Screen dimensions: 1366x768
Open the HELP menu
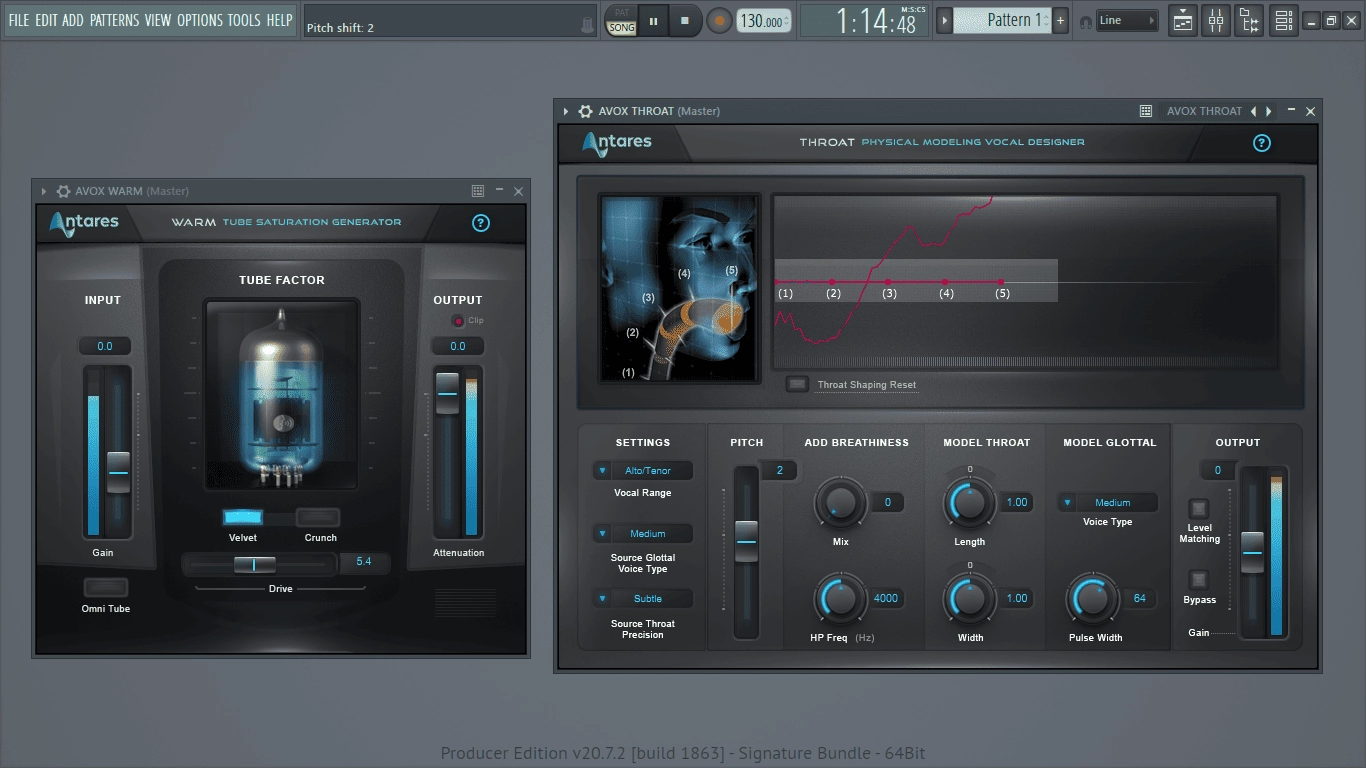279,20
